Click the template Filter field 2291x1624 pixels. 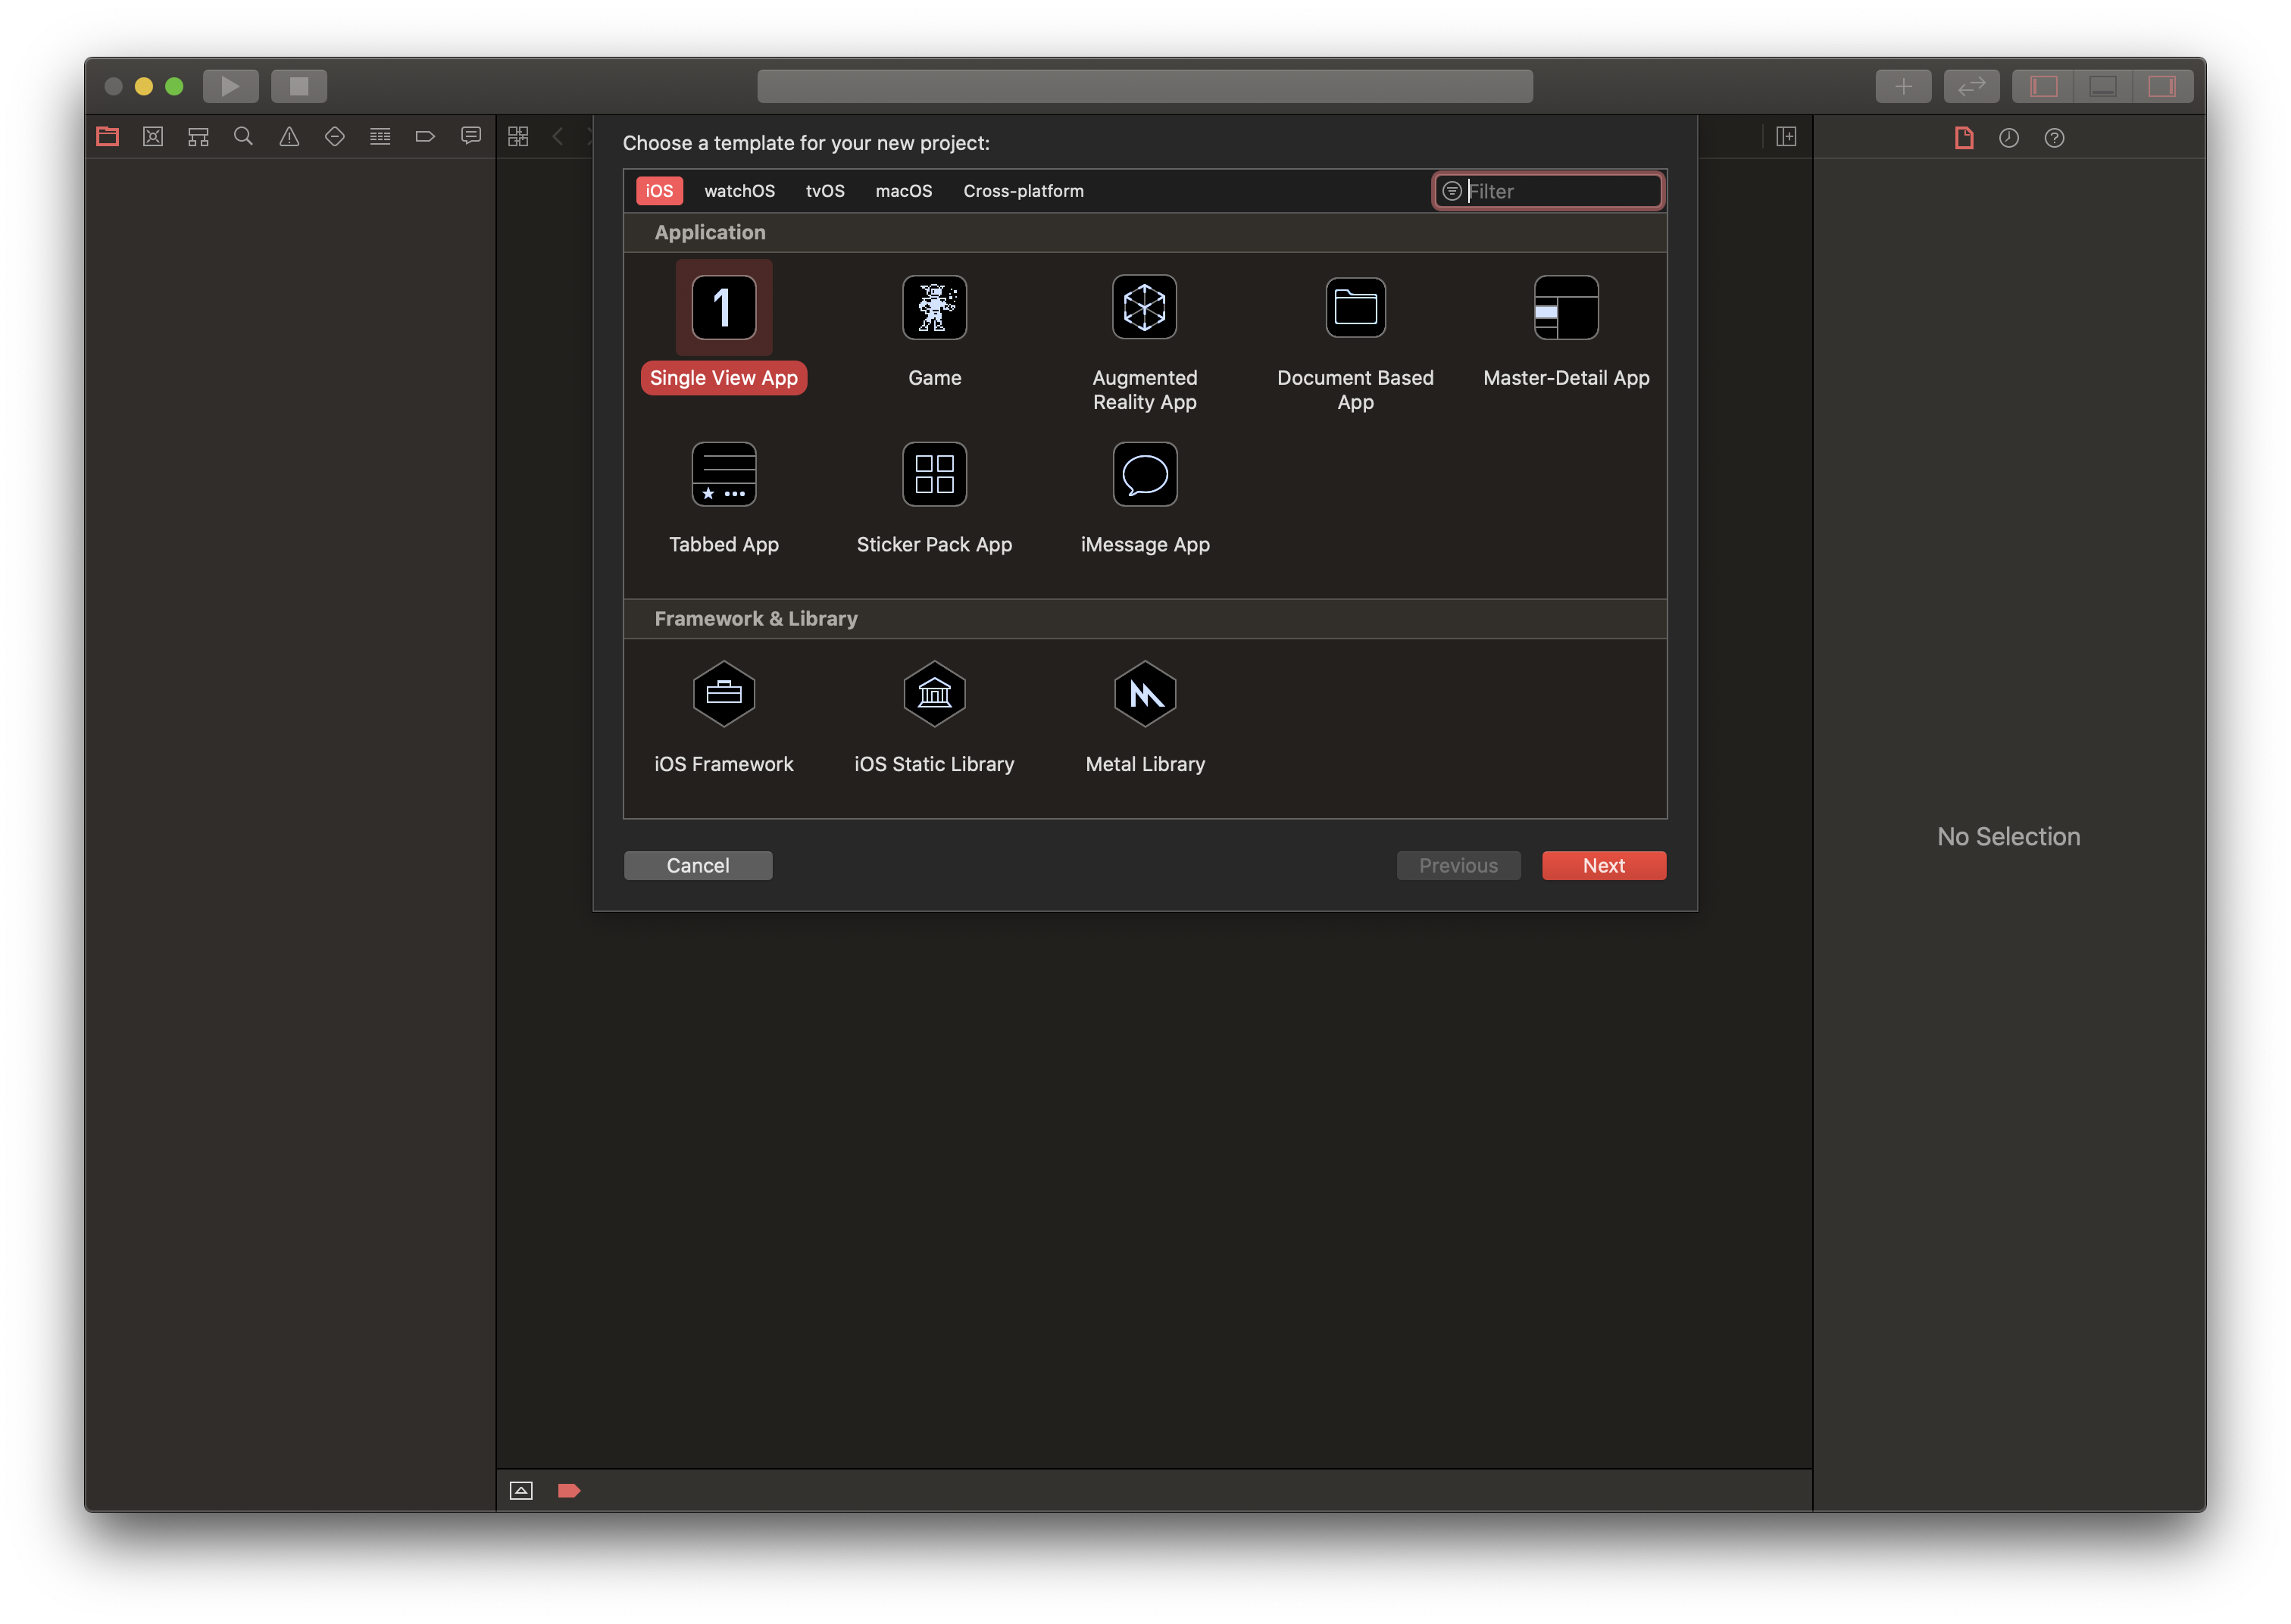point(1558,191)
